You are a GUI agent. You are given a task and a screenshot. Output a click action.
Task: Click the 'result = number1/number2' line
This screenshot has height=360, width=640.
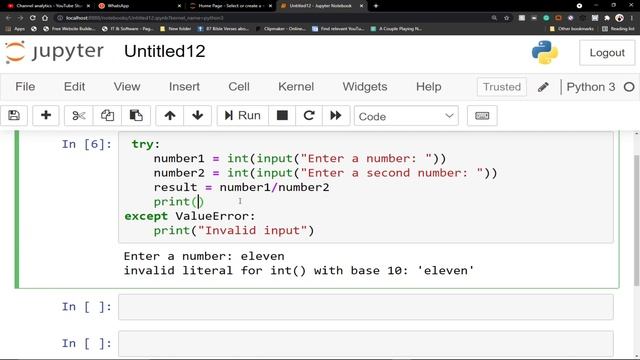241,187
